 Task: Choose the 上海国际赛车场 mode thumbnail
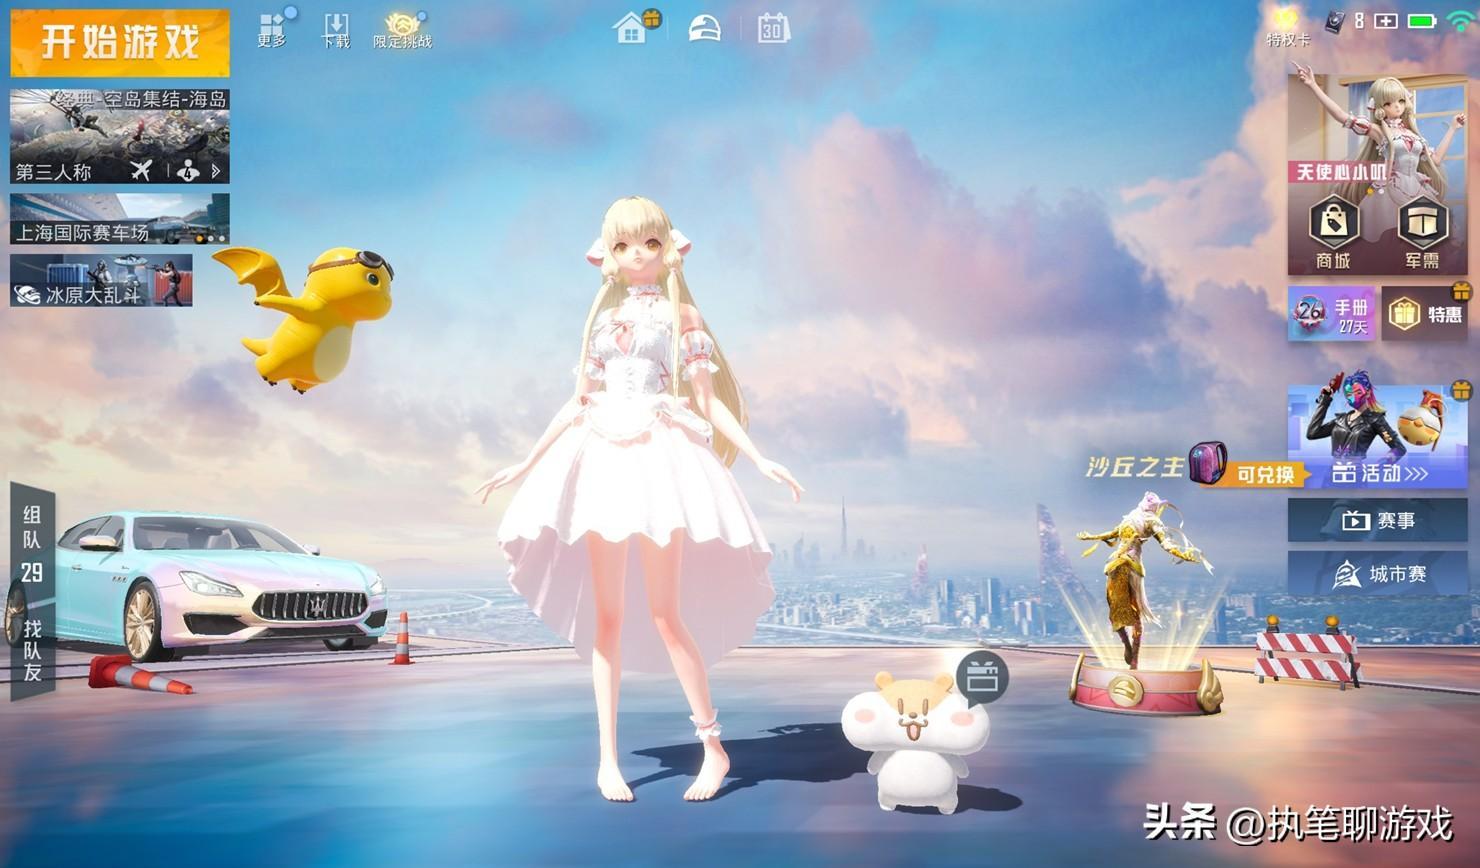coord(119,219)
